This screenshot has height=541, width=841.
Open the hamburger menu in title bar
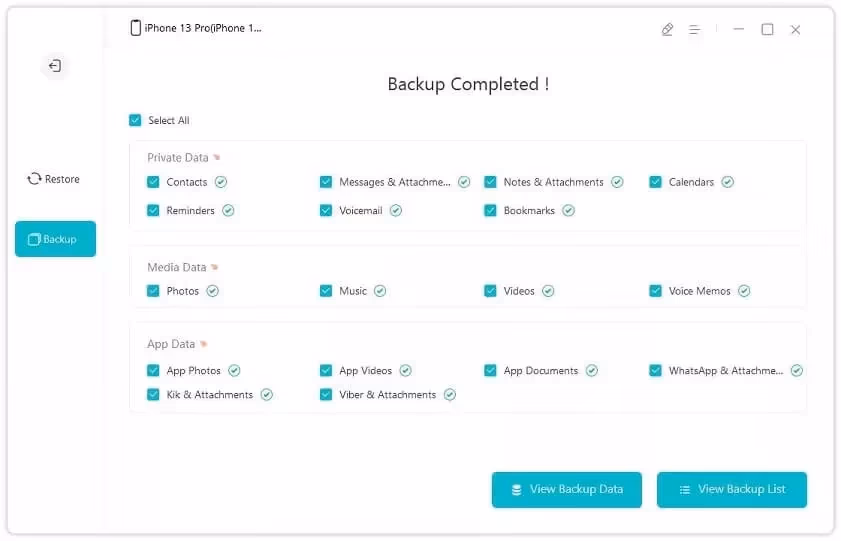[x=694, y=29]
